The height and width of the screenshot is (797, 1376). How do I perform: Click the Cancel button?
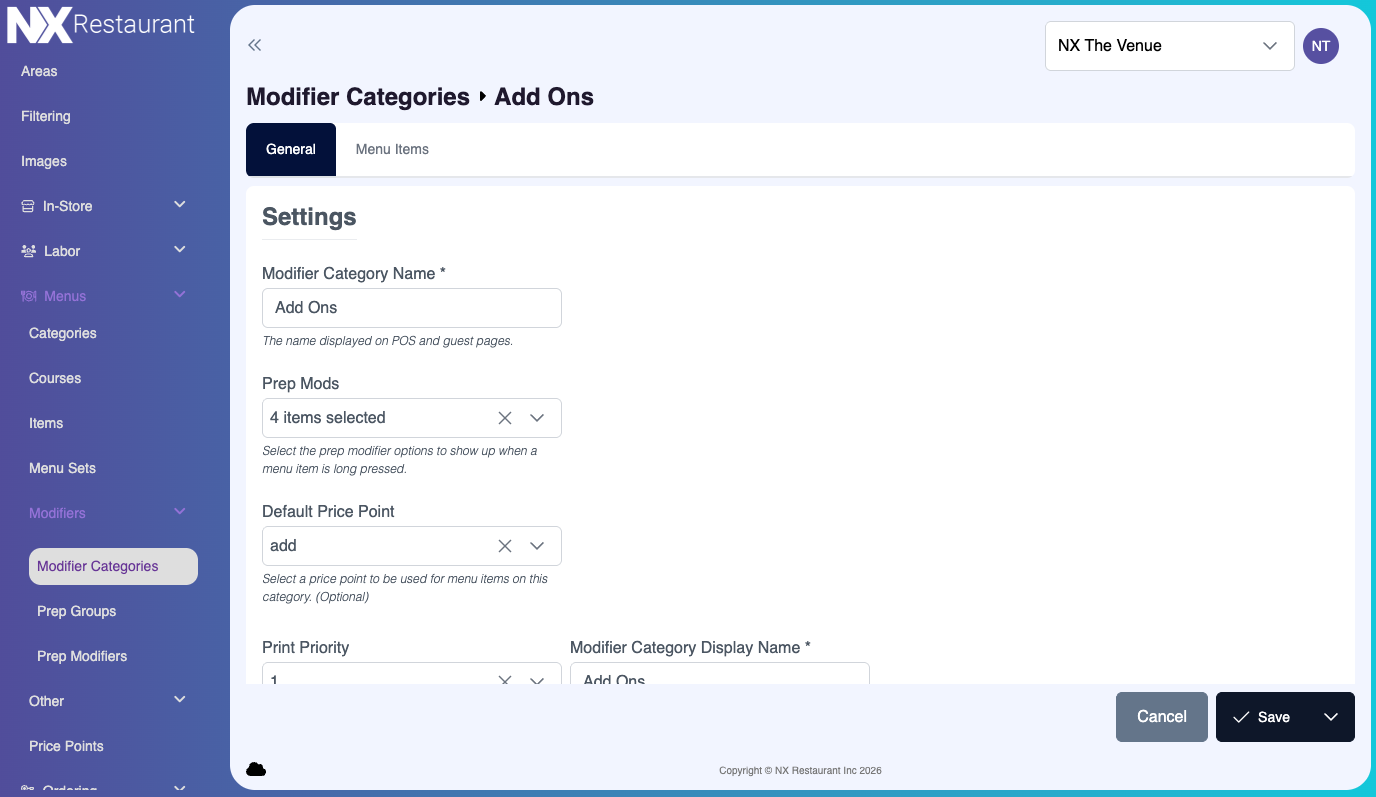pyautogui.click(x=1161, y=717)
